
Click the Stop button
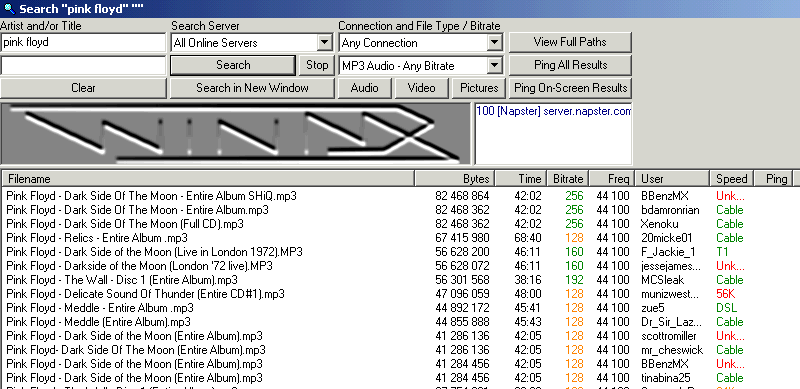point(317,65)
